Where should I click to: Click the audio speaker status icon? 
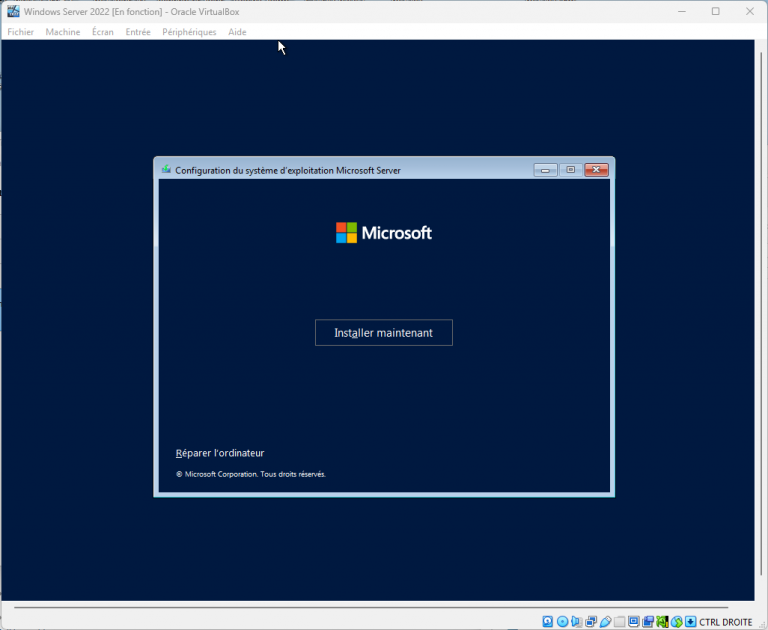click(576, 621)
